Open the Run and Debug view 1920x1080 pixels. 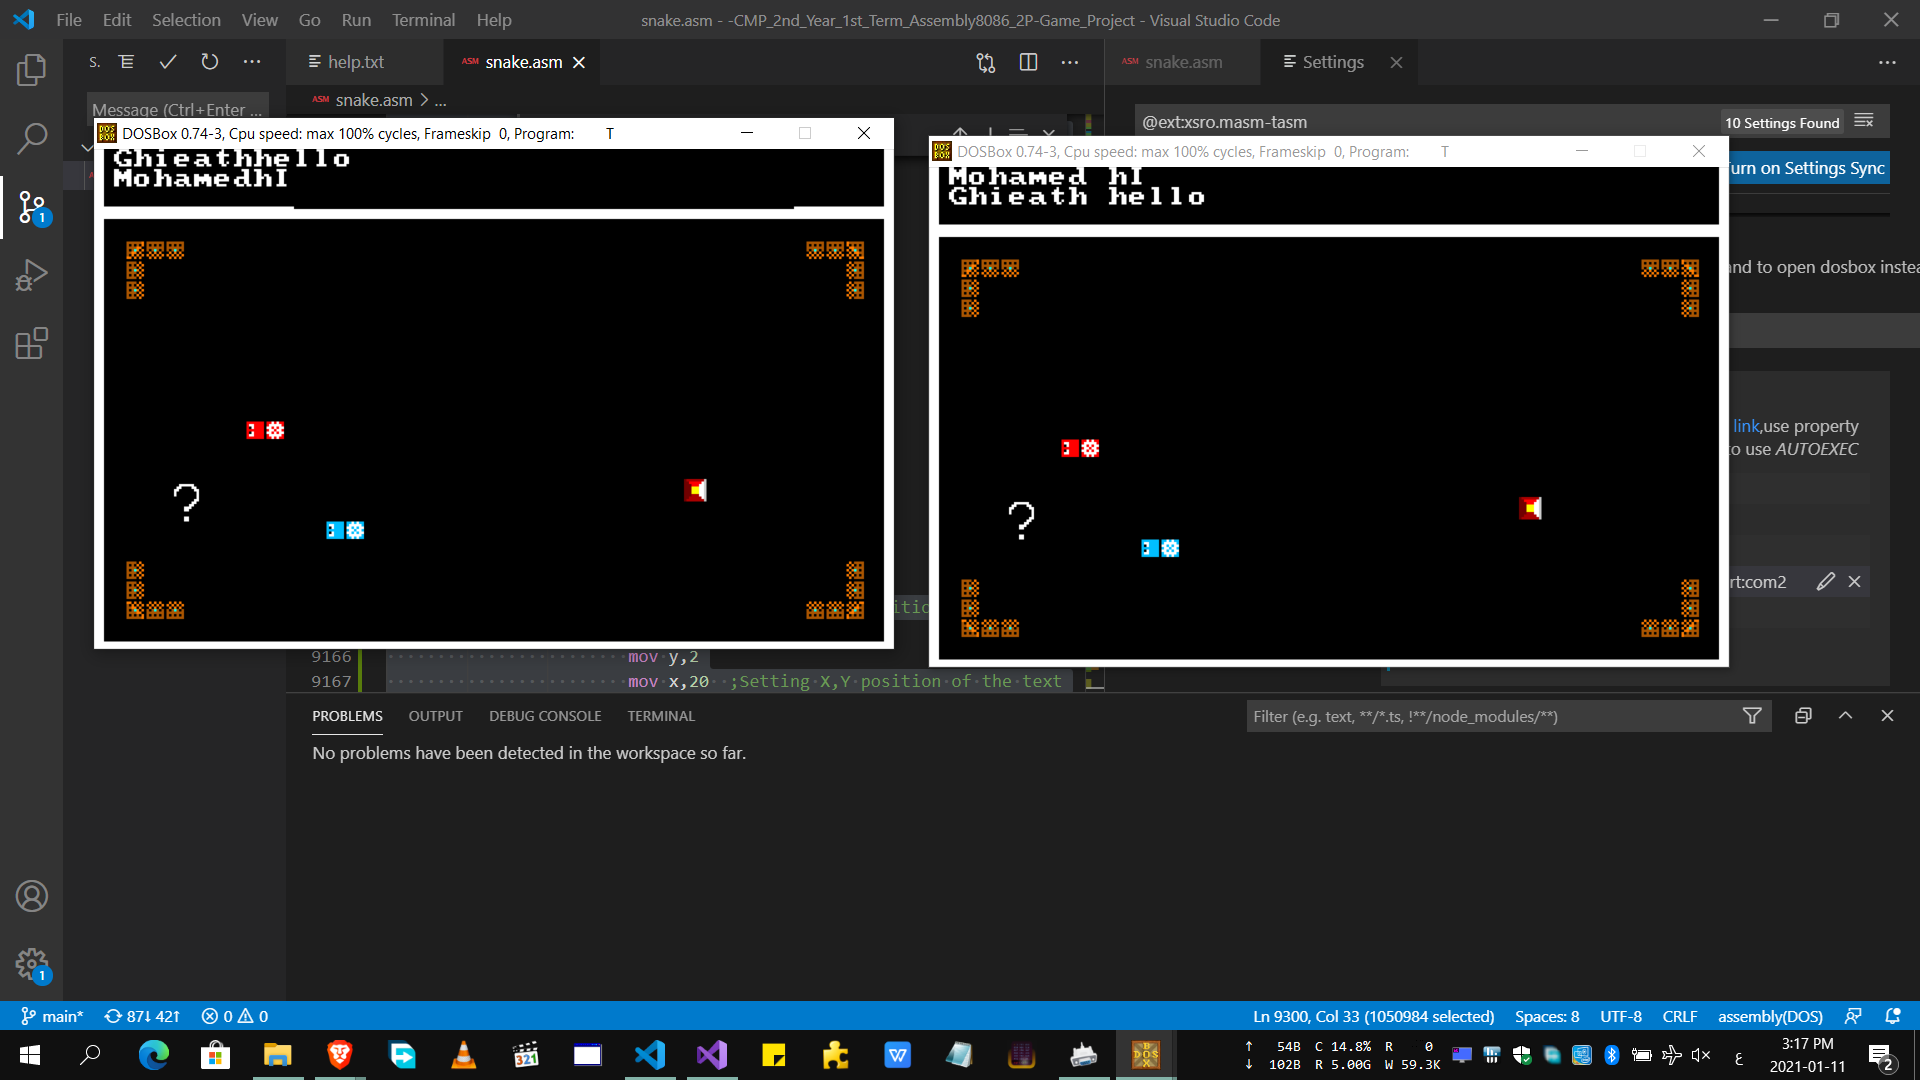point(31,275)
